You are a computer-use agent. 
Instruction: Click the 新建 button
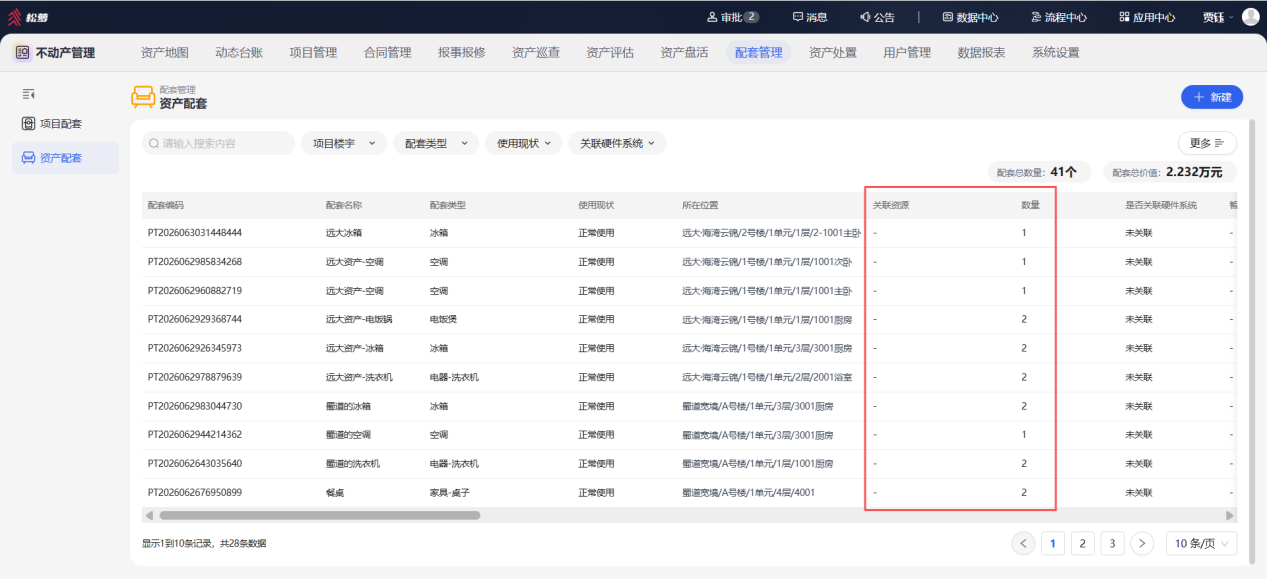click(x=1212, y=97)
